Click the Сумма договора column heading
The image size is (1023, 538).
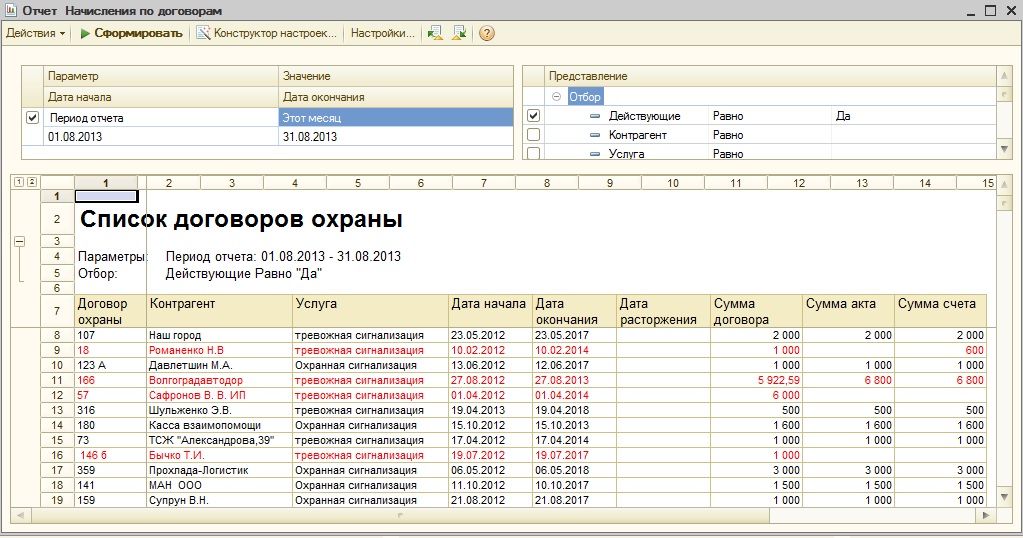pos(756,311)
